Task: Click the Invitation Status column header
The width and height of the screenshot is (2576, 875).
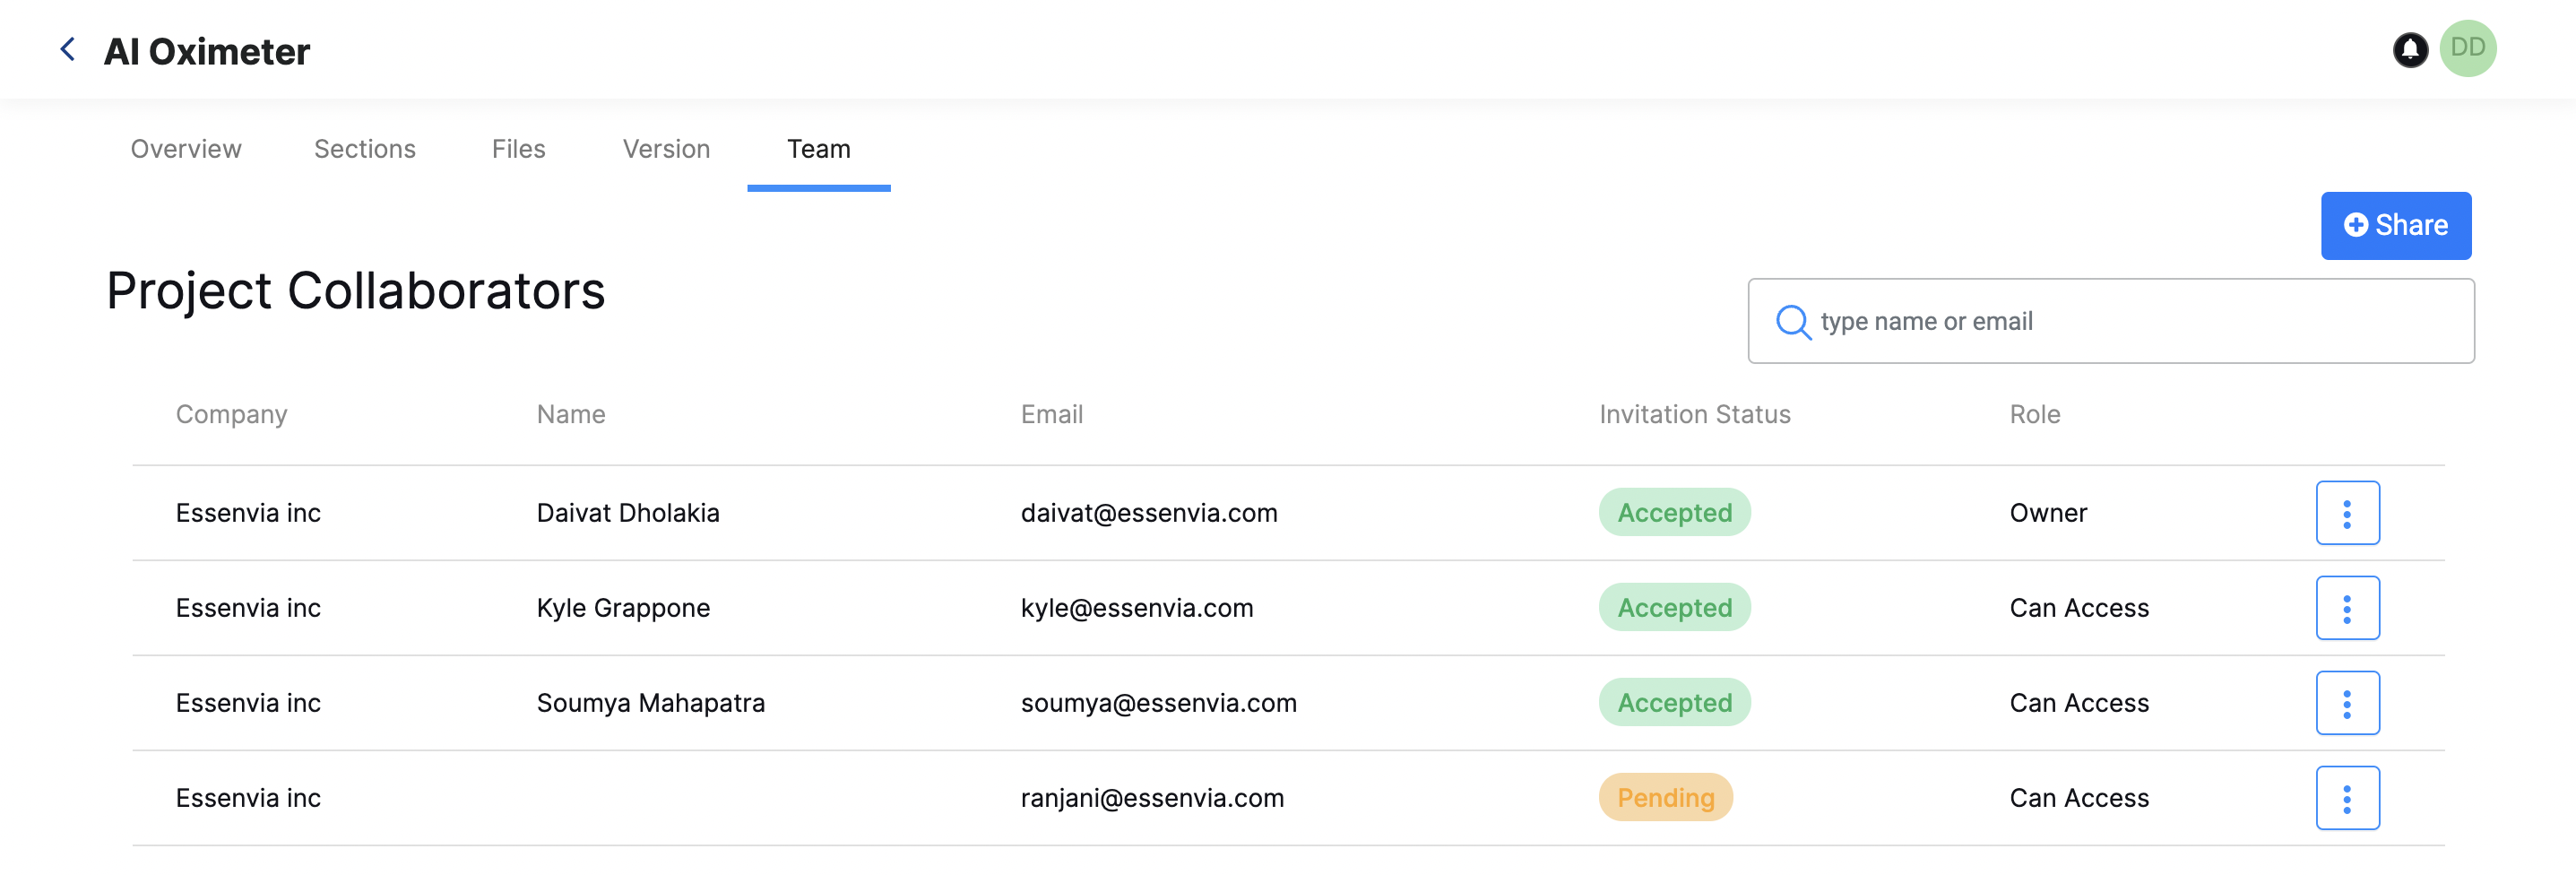Action: [x=1695, y=414]
